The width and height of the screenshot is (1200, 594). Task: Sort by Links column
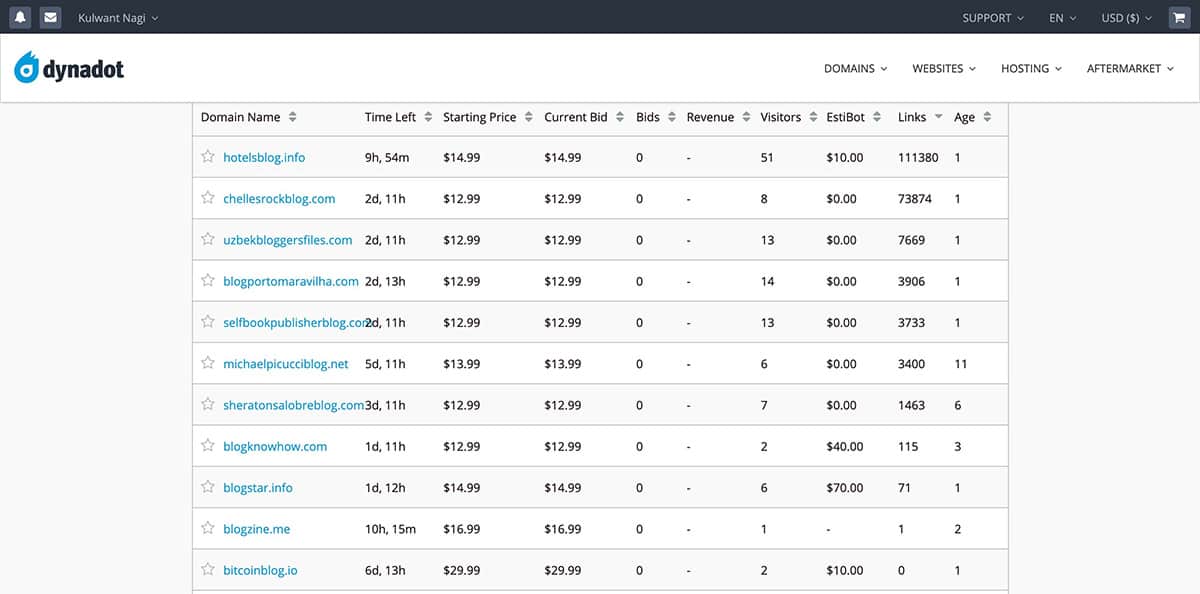pos(920,117)
